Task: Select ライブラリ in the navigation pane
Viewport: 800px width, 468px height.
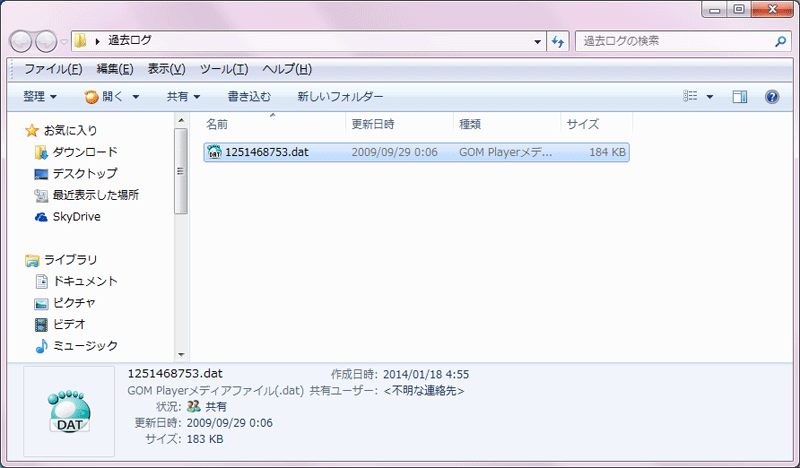Action: coord(70,260)
